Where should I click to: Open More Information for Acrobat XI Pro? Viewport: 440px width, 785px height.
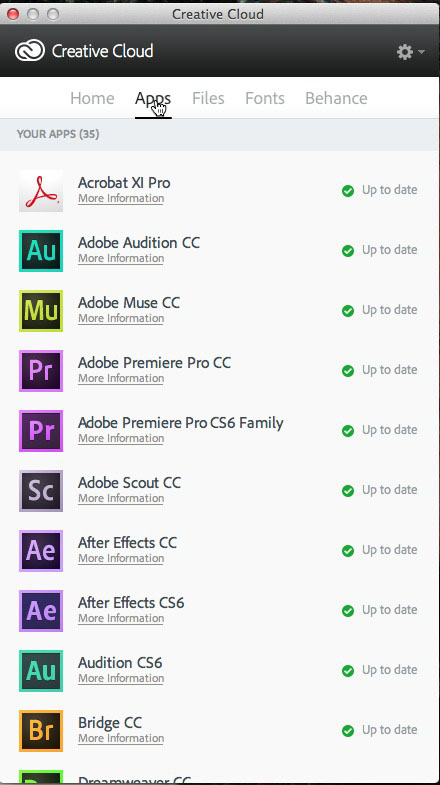click(121, 198)
